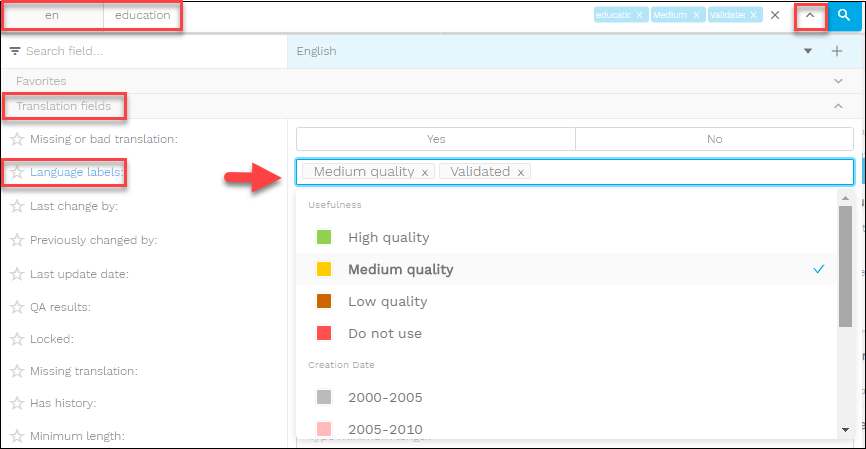The height and width of the screenshot is (449, 866).
Task: Remove the Medium quality tag from labels
Action: [425, 173]
